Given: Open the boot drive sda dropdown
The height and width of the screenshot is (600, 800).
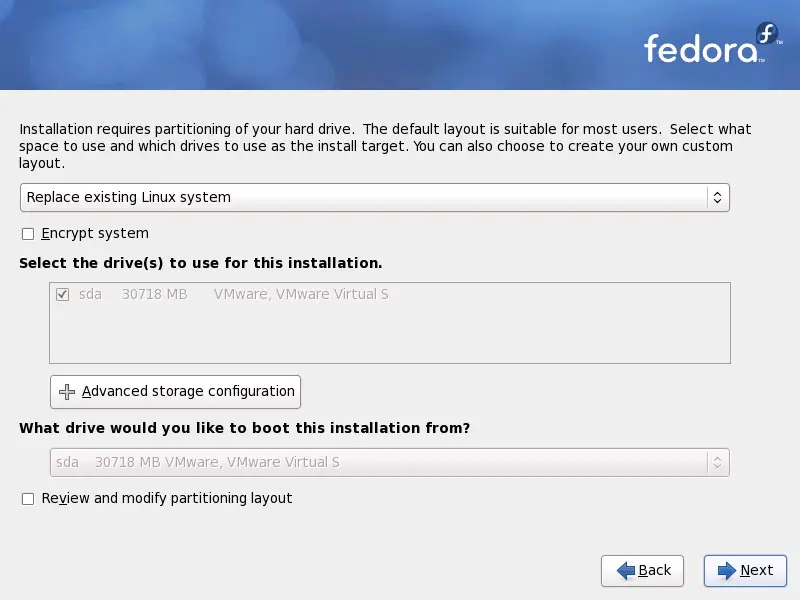Looking at the screenshot, I should (390, 462).
